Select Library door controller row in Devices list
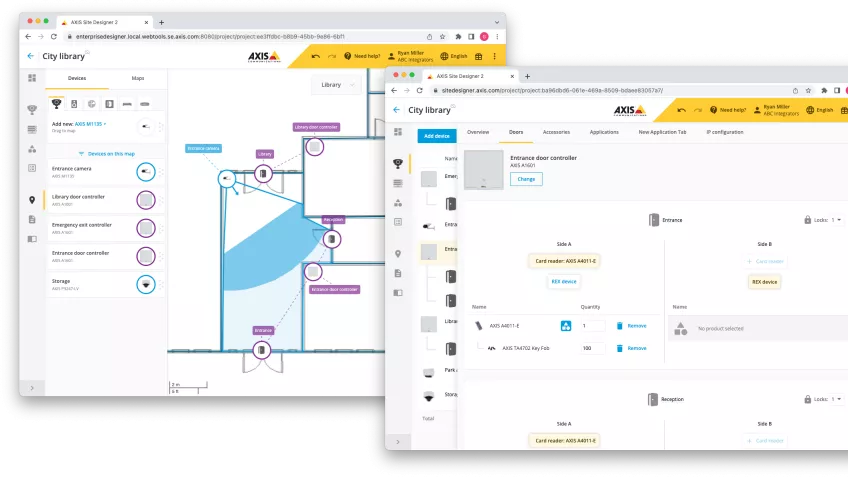848x477 pixels. 104,200
